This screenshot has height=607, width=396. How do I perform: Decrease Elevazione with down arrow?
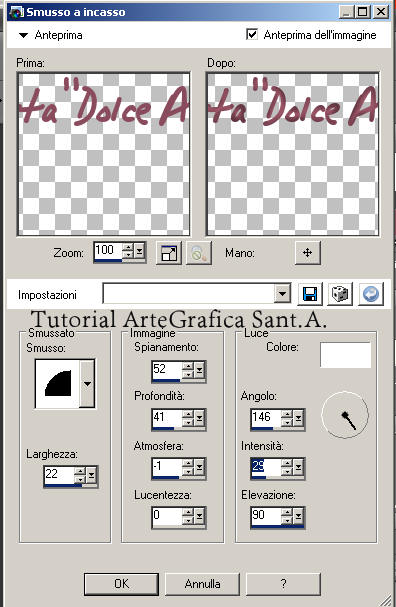287,521
